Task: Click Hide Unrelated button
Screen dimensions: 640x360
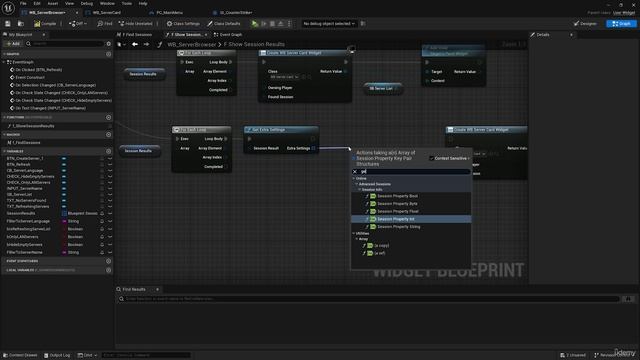Action: (x=136, y=24)
